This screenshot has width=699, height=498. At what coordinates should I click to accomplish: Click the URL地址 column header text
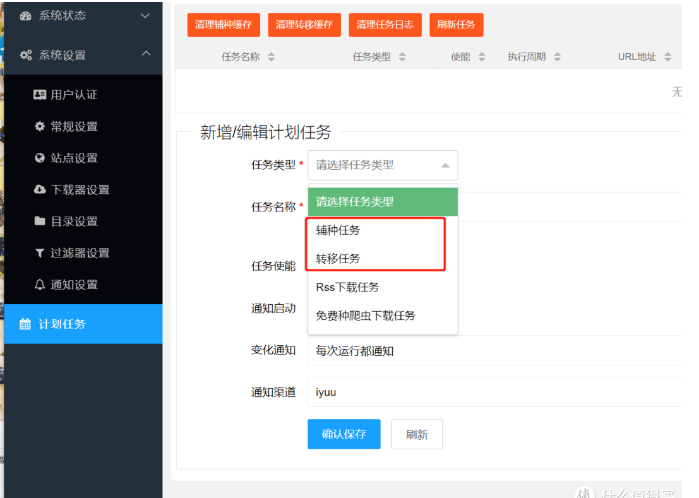637,57
